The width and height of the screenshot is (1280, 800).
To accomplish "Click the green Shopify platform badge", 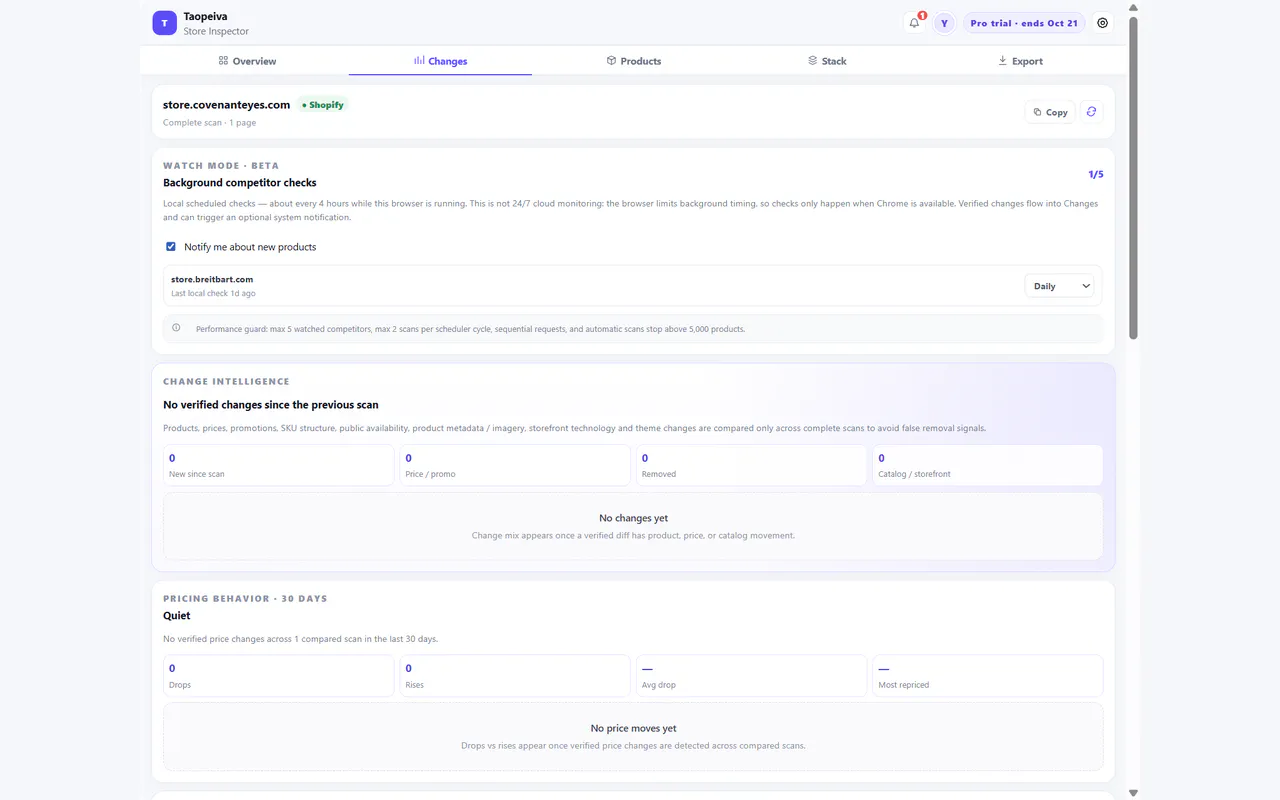I will 323,105.
